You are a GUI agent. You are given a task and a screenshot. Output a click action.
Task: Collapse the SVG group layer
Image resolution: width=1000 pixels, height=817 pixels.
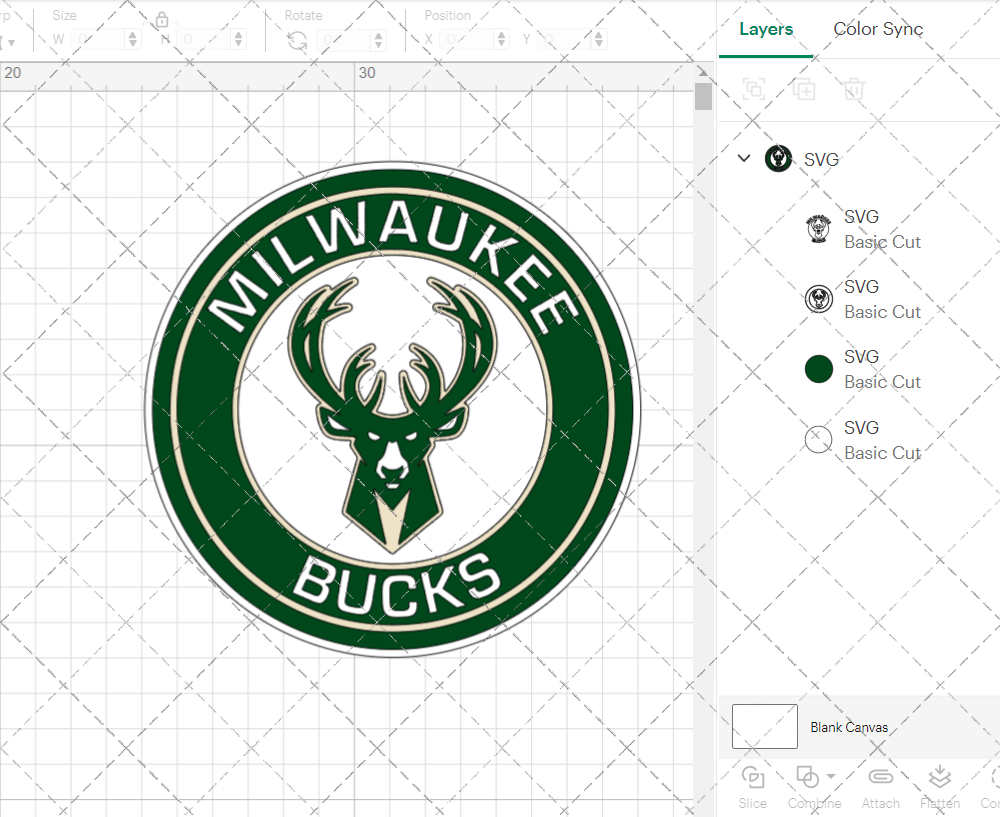[744, 158]
